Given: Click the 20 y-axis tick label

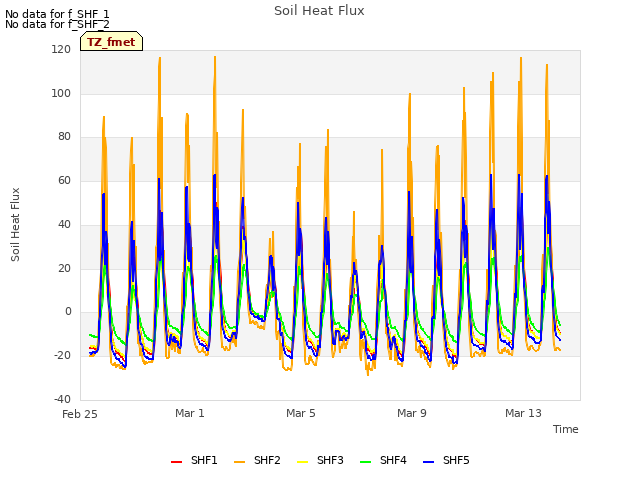Looking at the screenshot, I should point(64,269).
